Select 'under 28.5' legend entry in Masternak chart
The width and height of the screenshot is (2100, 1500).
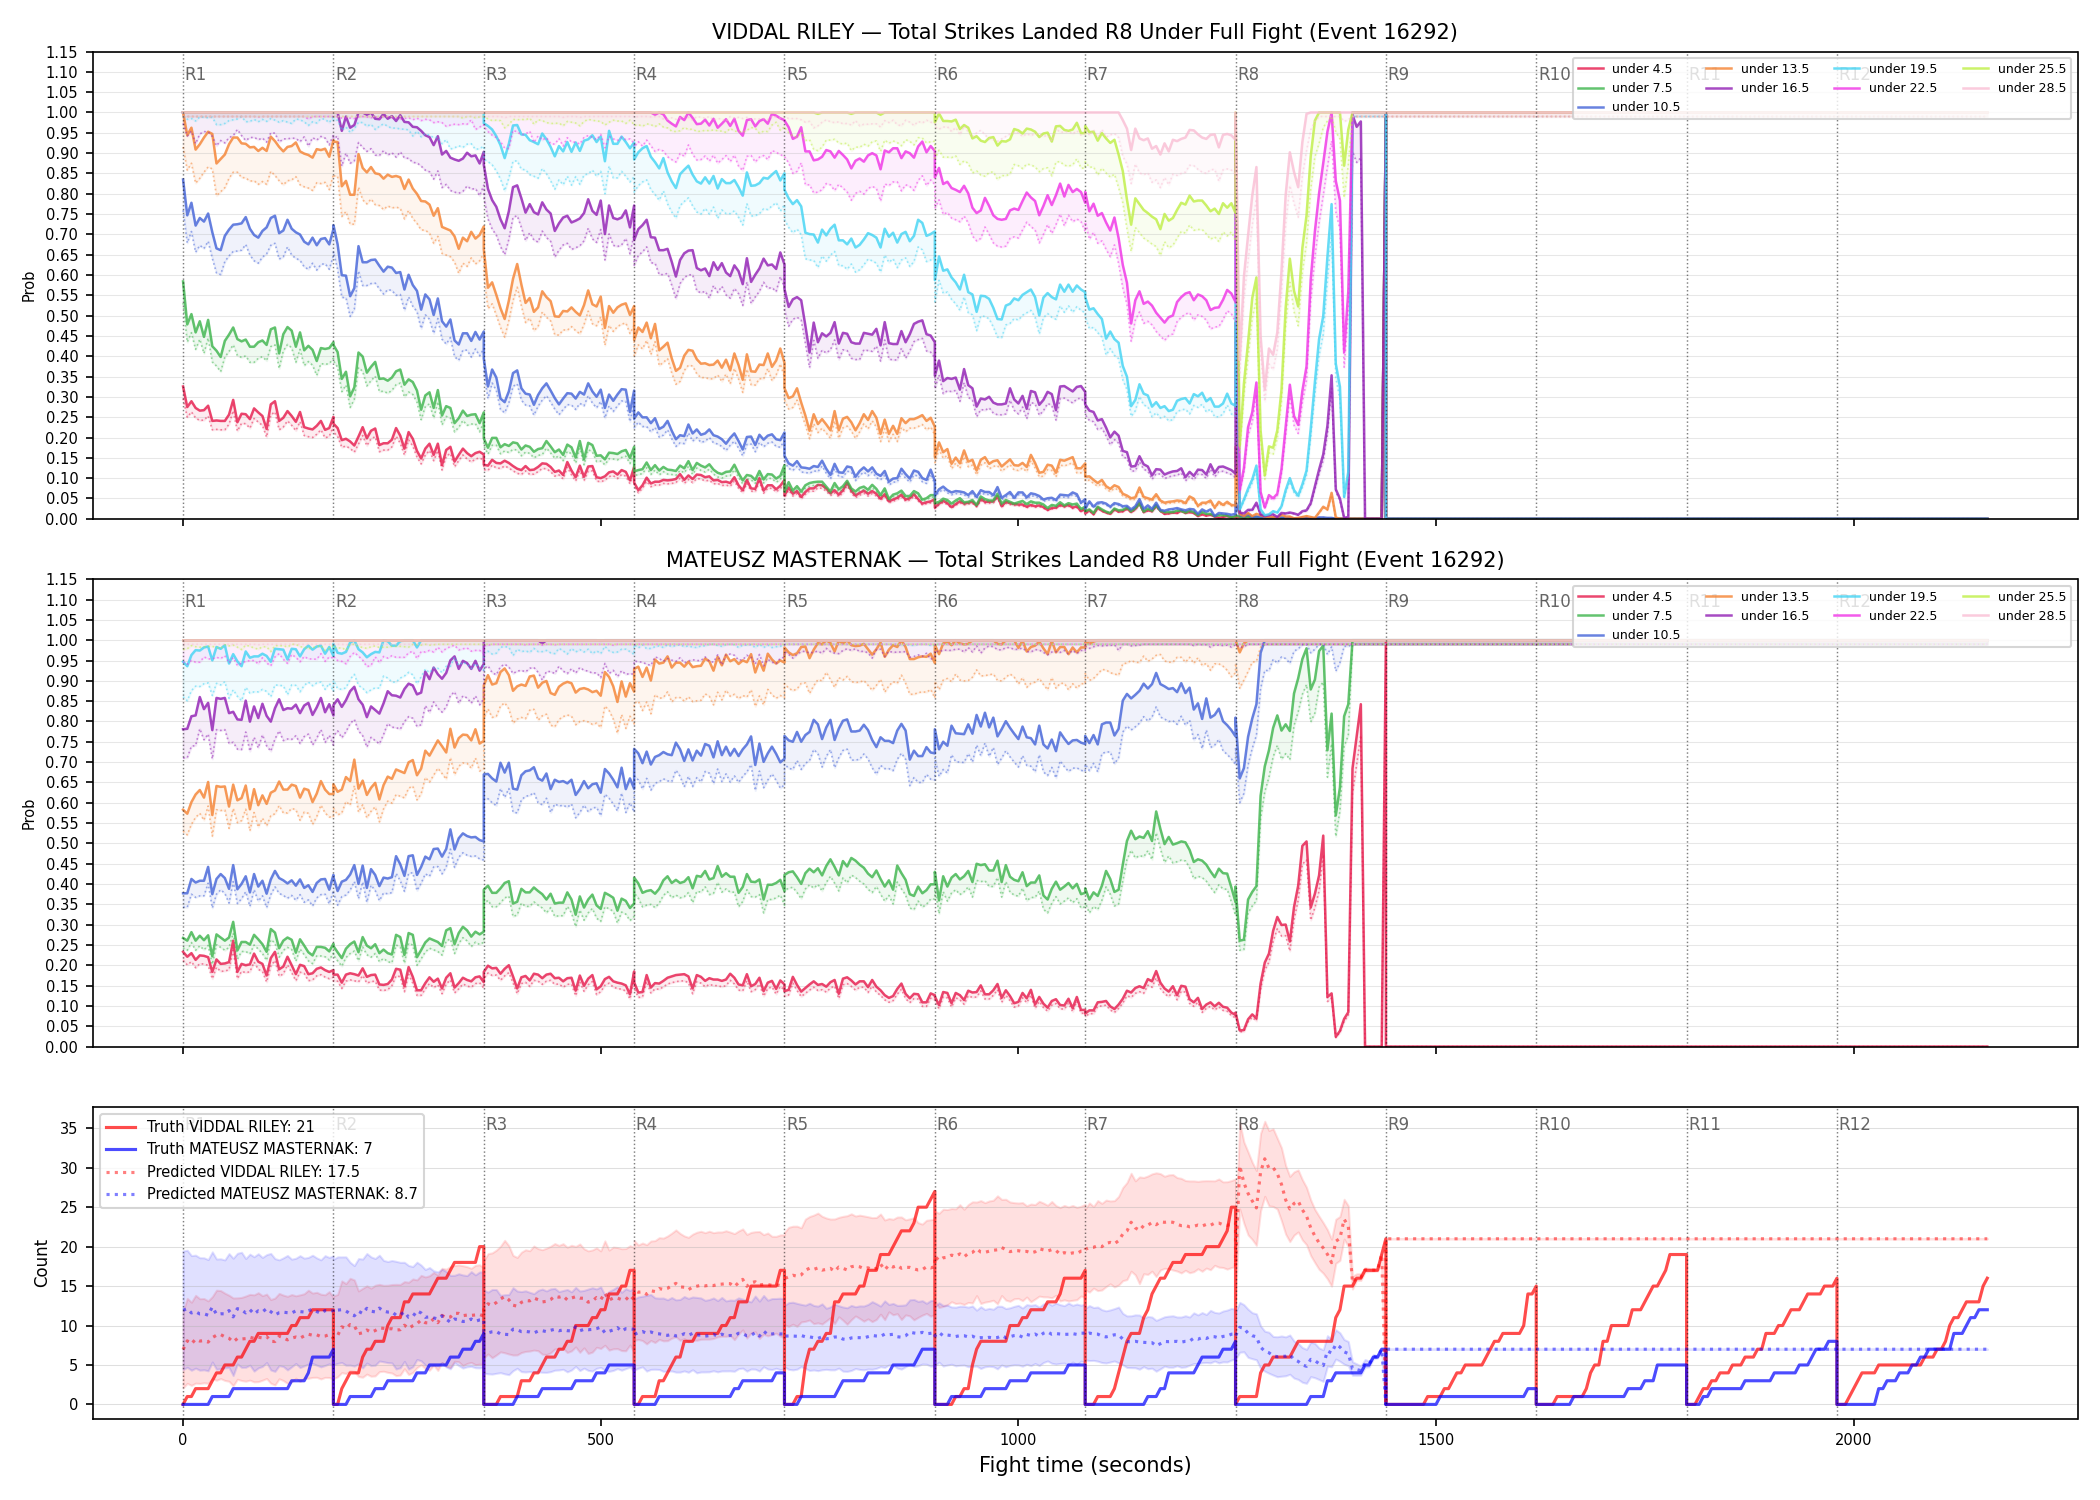pos(2014,616)
